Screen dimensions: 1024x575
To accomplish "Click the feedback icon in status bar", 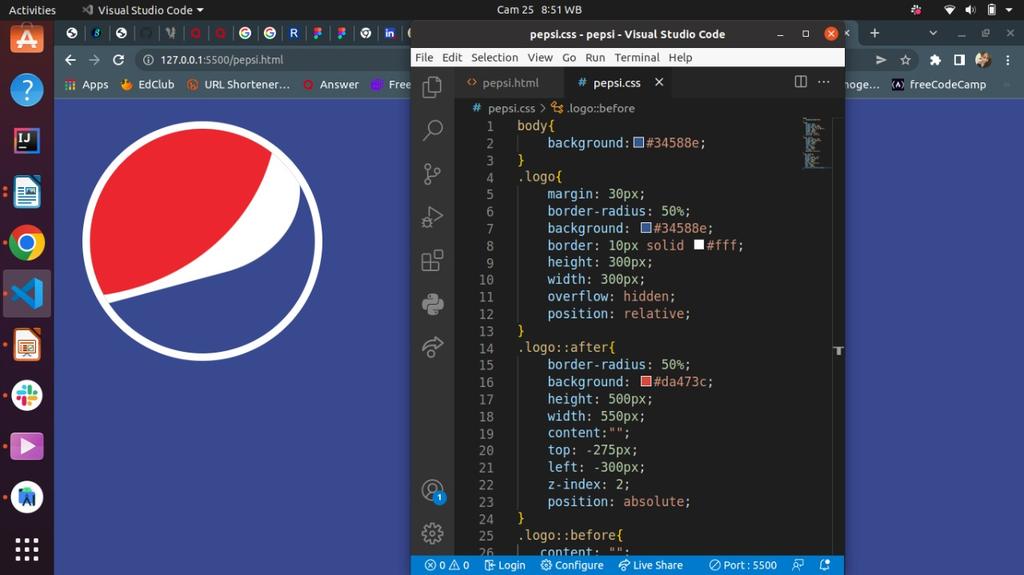I will pos(798,565).
